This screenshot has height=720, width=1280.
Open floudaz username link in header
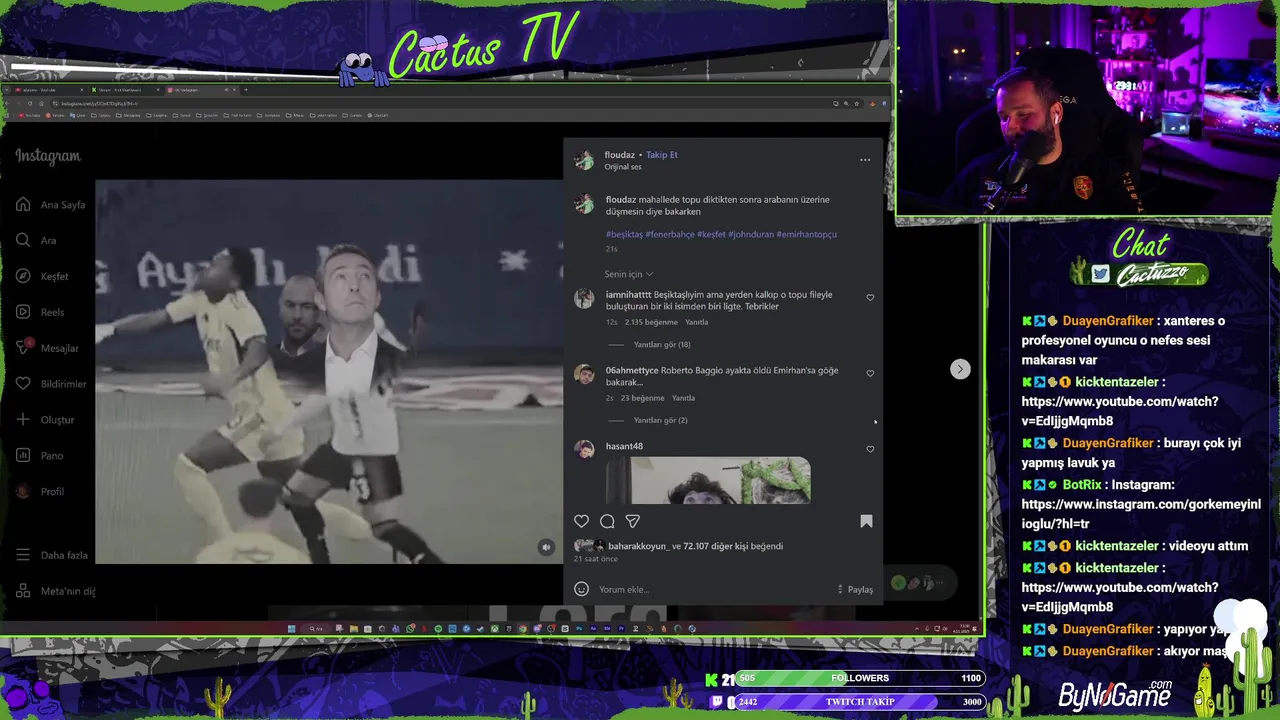pyautogui.click(x=620, y=155)
